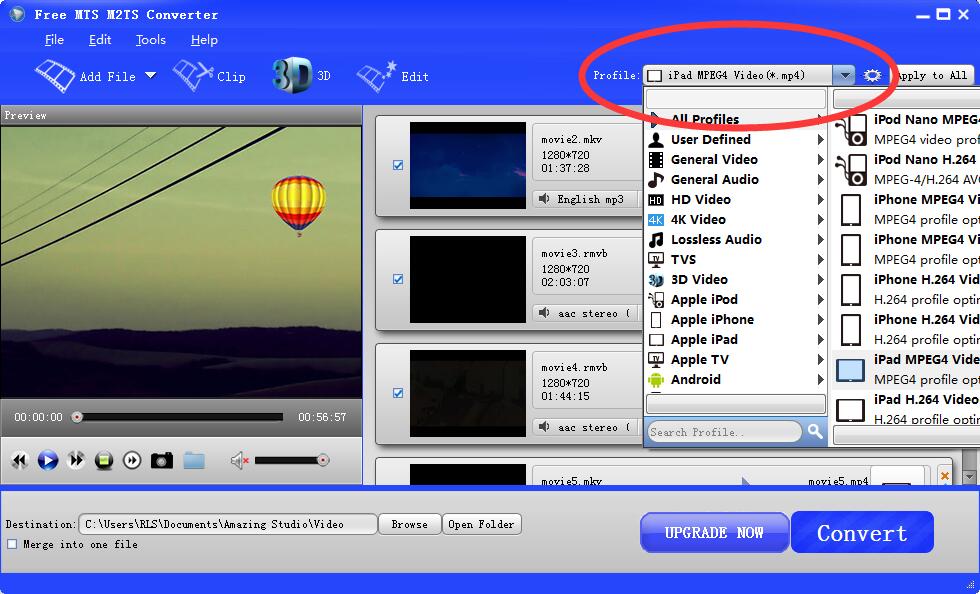
Task: Select the Apple iPad category
Action: pos(736,340)
